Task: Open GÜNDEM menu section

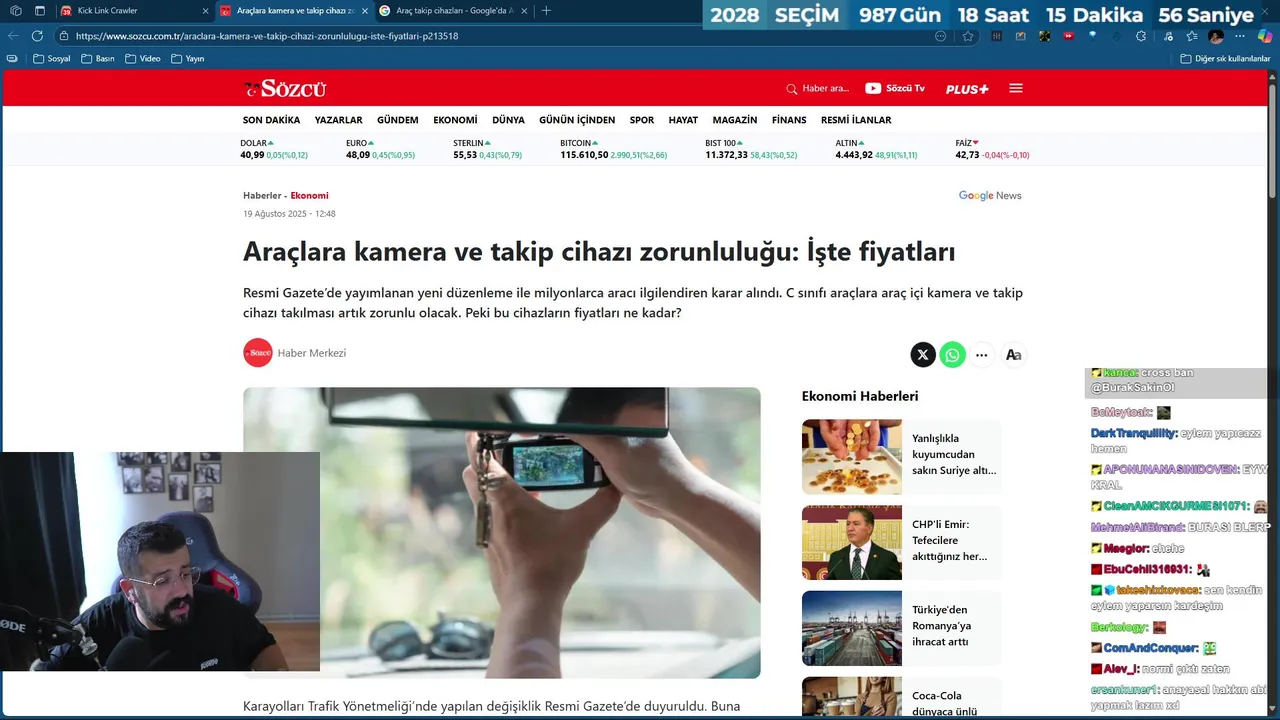Action: pos(397,120)
